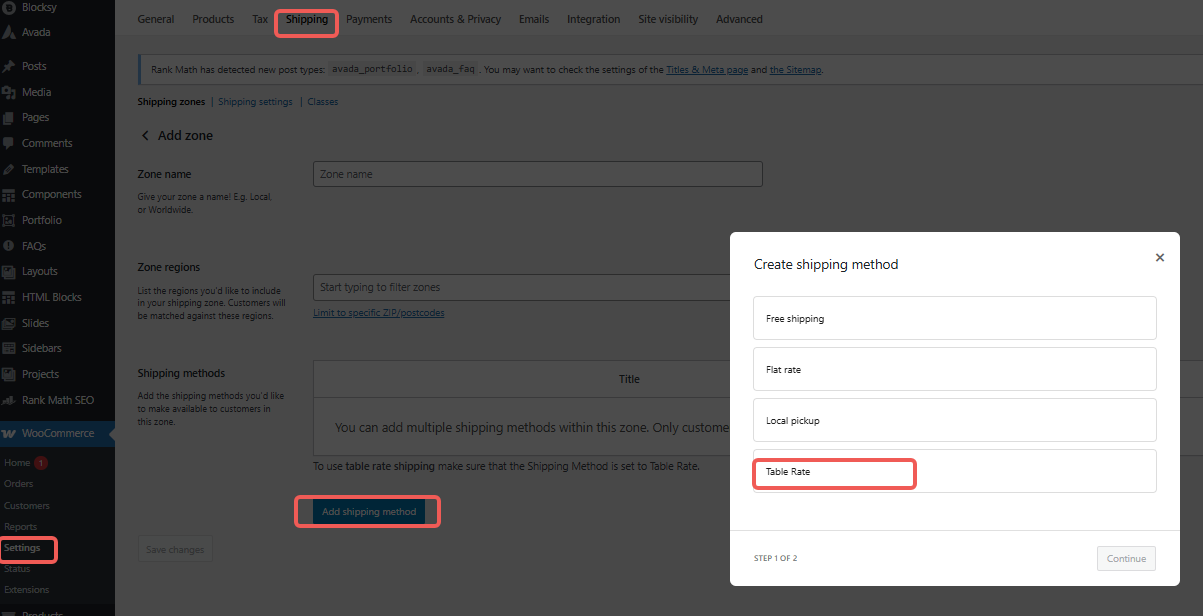The width and height of the screenshot is (1203, 616).
Task: Open the Classes sub-tab
Action: pos(322,101)
